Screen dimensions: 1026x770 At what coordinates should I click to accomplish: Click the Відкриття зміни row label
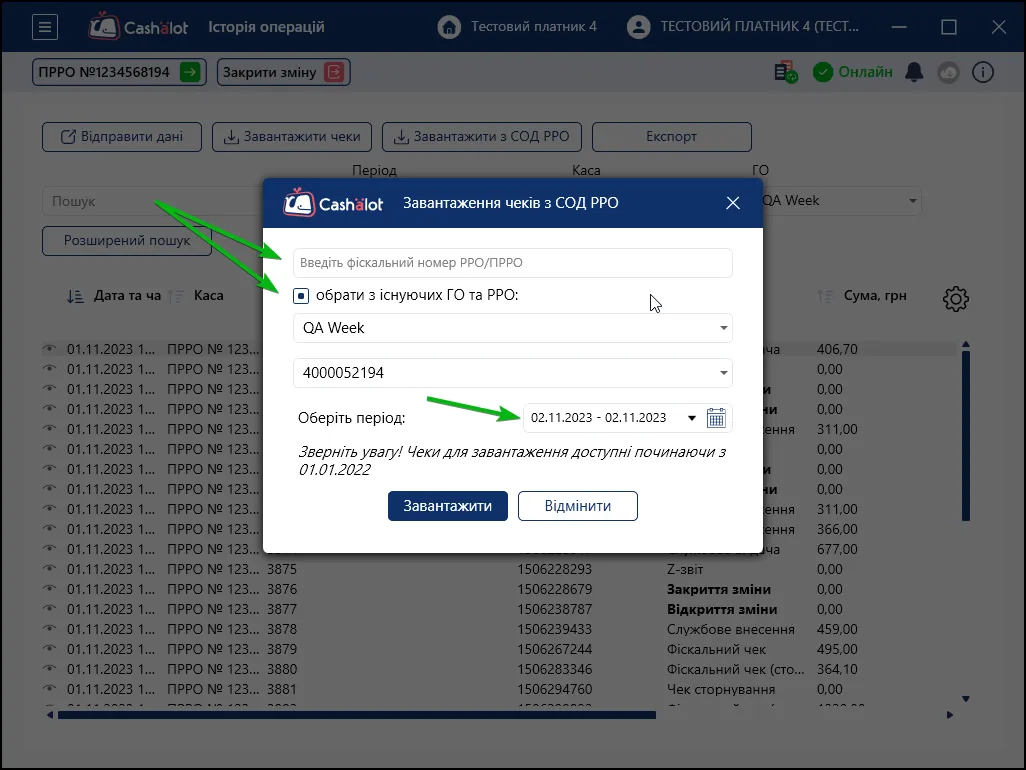tap(722, 609)
